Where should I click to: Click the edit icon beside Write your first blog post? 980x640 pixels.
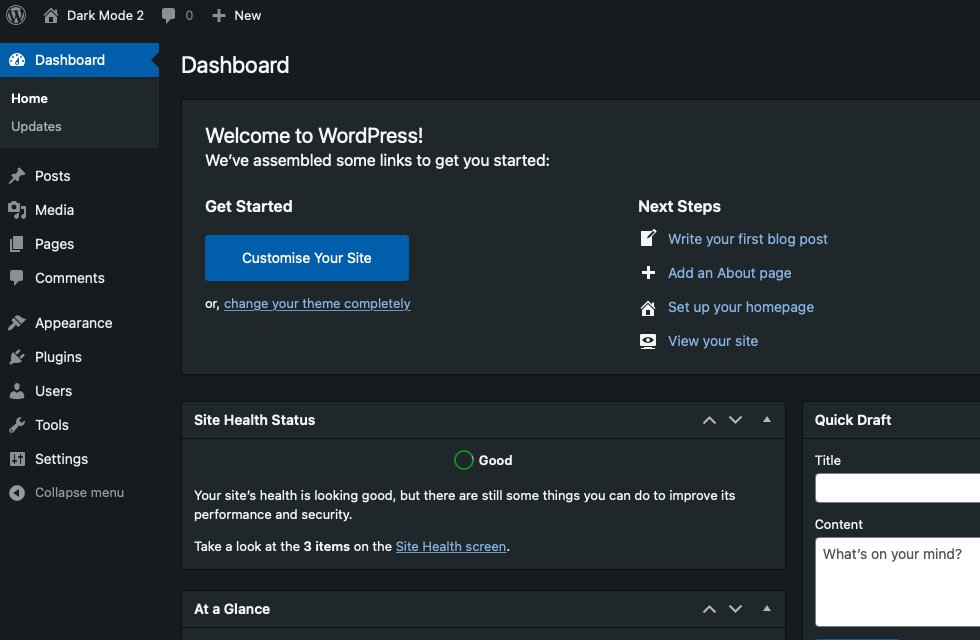[648, 238]
